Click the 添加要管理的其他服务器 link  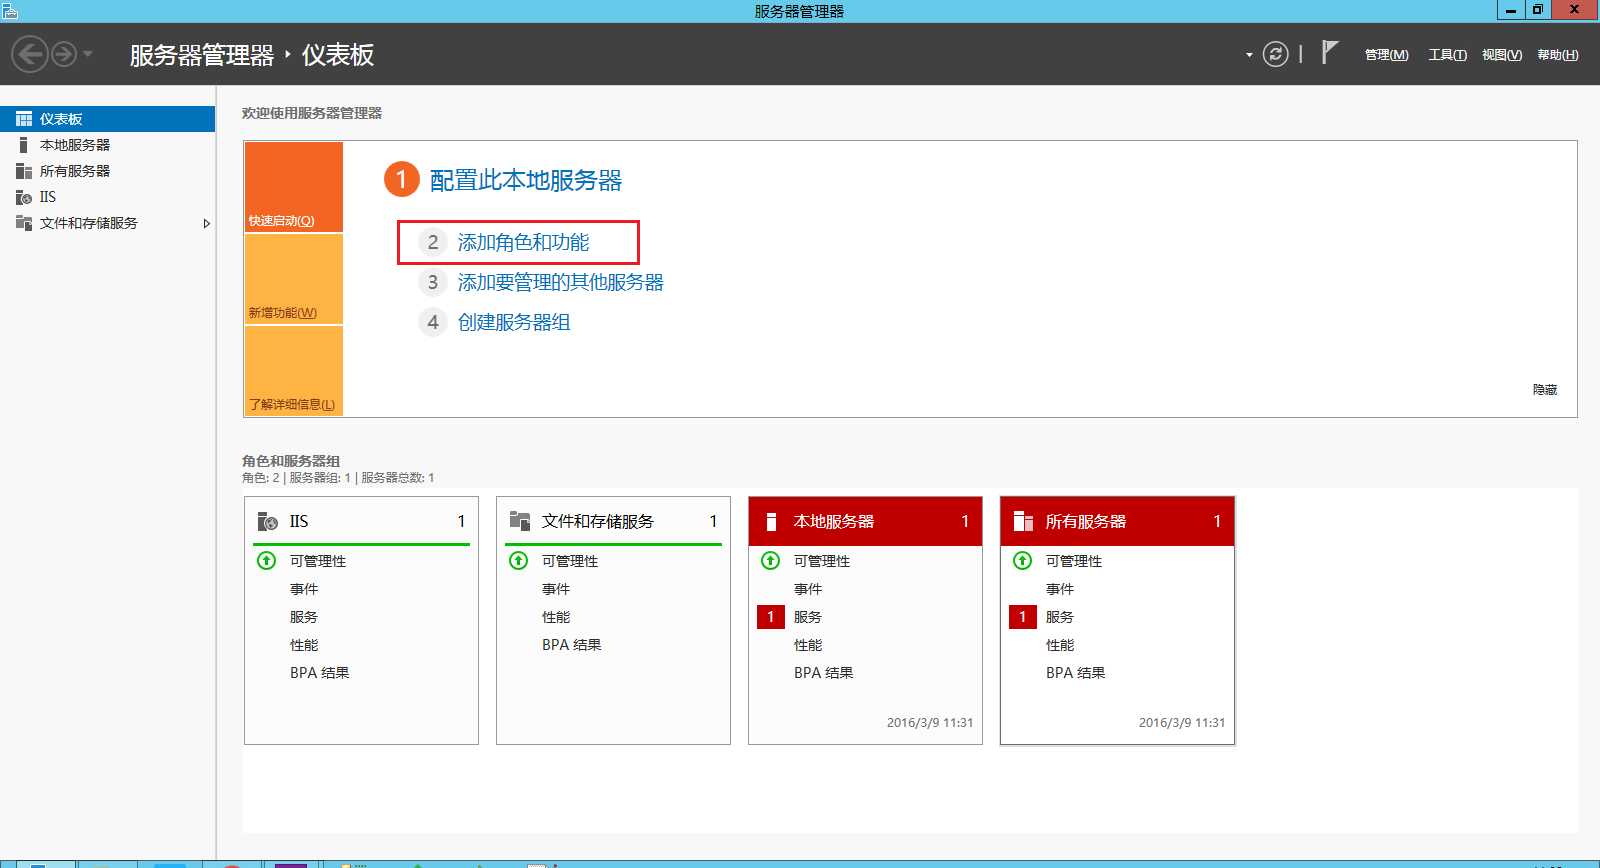[x=560, y=282]
